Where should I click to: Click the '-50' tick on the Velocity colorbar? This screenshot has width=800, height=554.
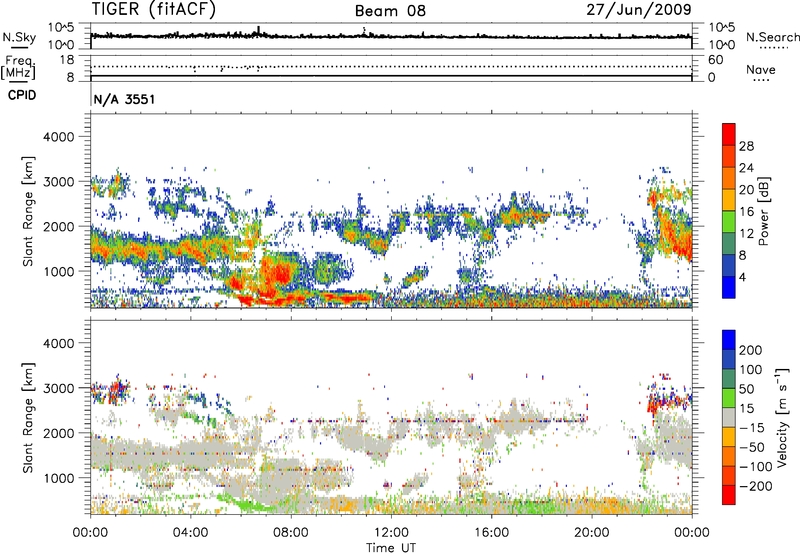coord(752,447)
